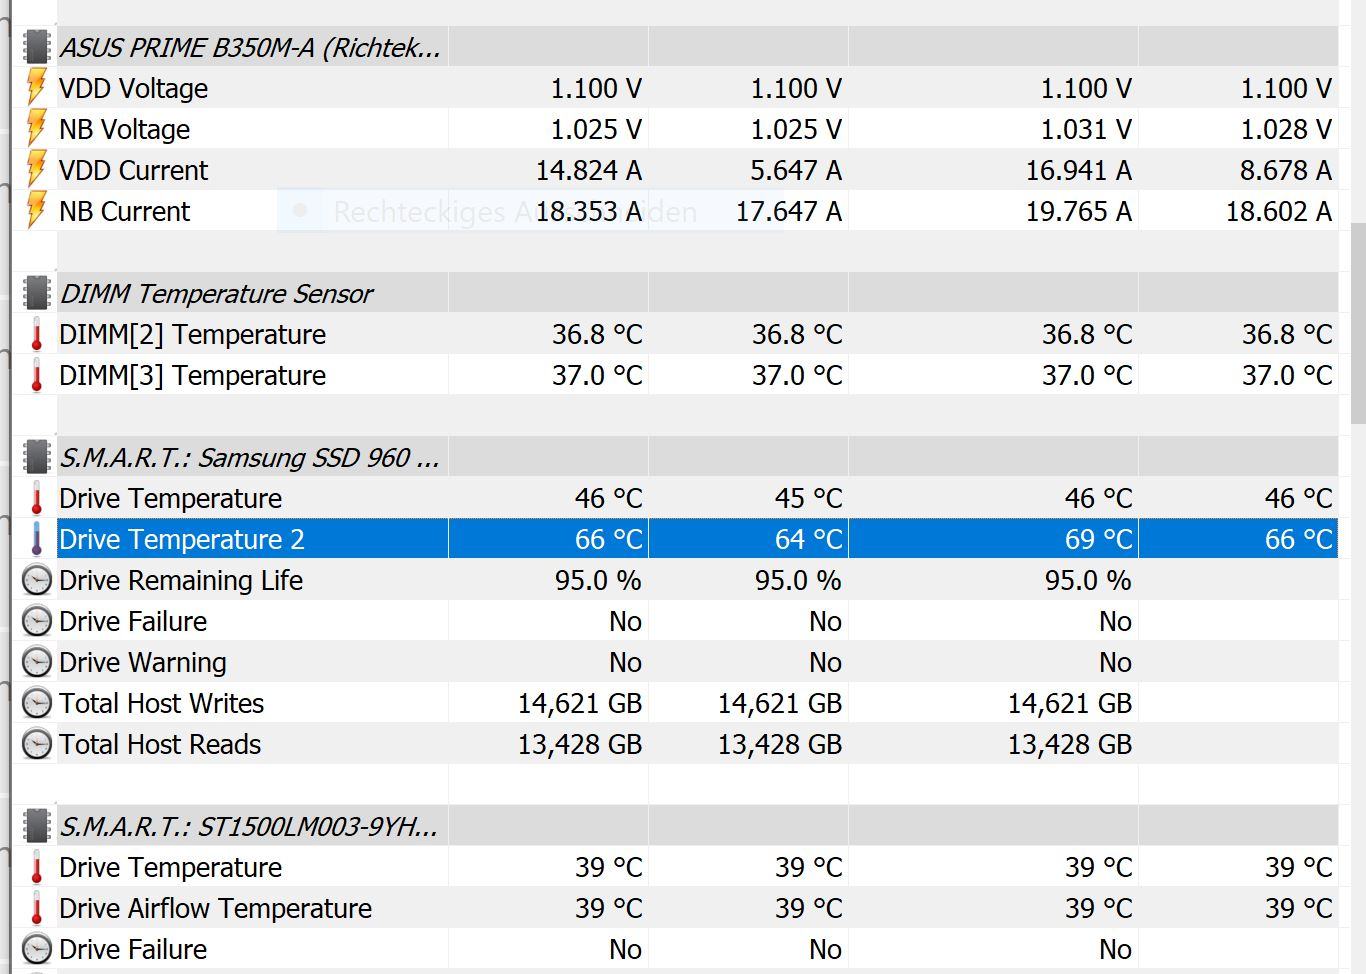The width and height of the screenshot is (1366, 974).
Task: Click the clock icon beside Drive Remaining Life
Action: pyautogui.click(x=36, y=581)
